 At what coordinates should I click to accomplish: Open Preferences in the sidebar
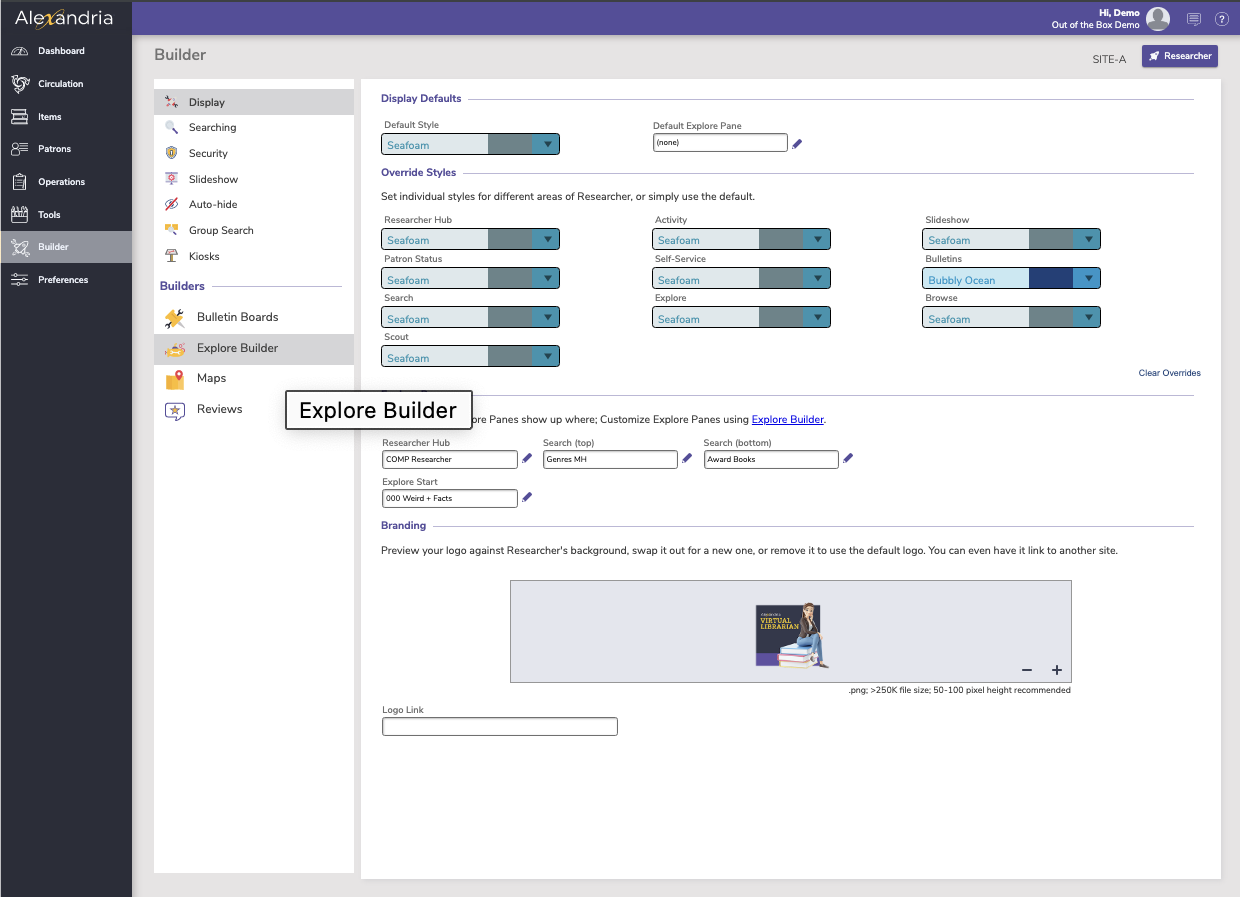(x=66, y=280)
